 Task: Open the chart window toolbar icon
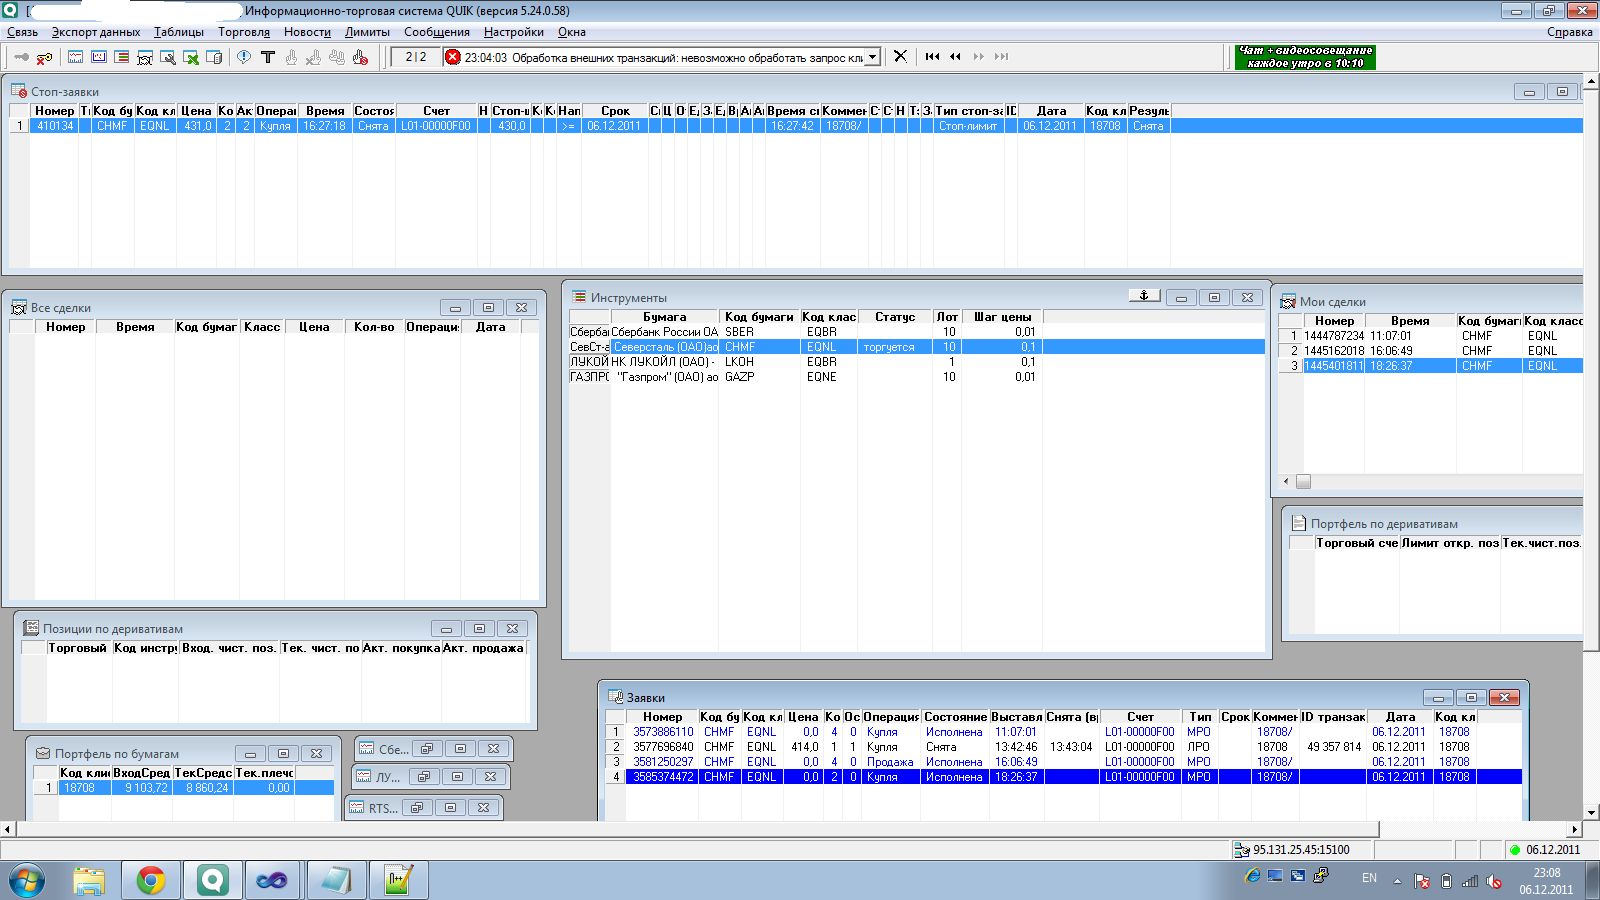tap(76, 57)
